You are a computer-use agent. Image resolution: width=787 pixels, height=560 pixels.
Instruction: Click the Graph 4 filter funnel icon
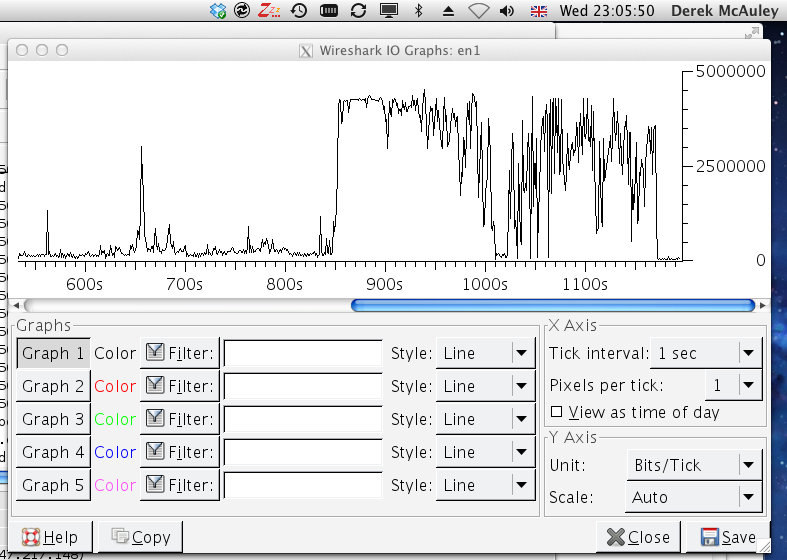pyautogui.click(x=155, y=451)
